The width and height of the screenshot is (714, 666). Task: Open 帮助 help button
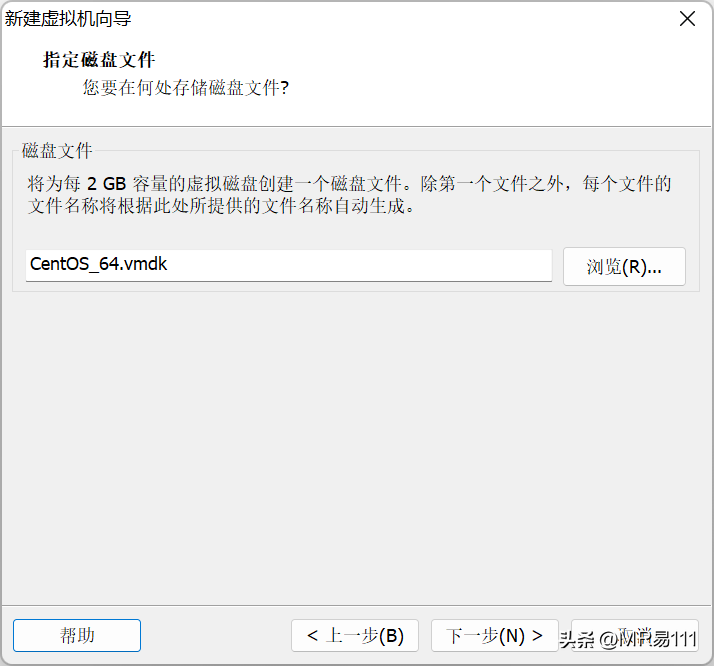[x=77, y=635]
